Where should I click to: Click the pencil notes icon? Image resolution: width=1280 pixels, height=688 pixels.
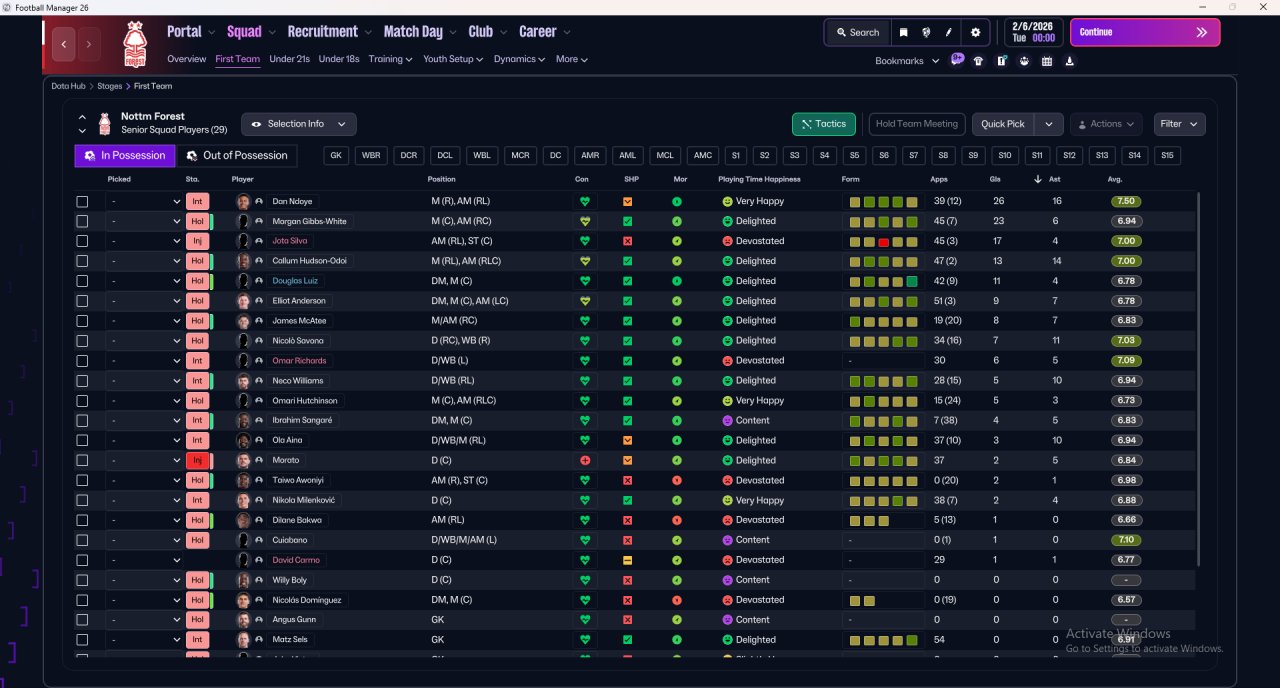point(949,32)
